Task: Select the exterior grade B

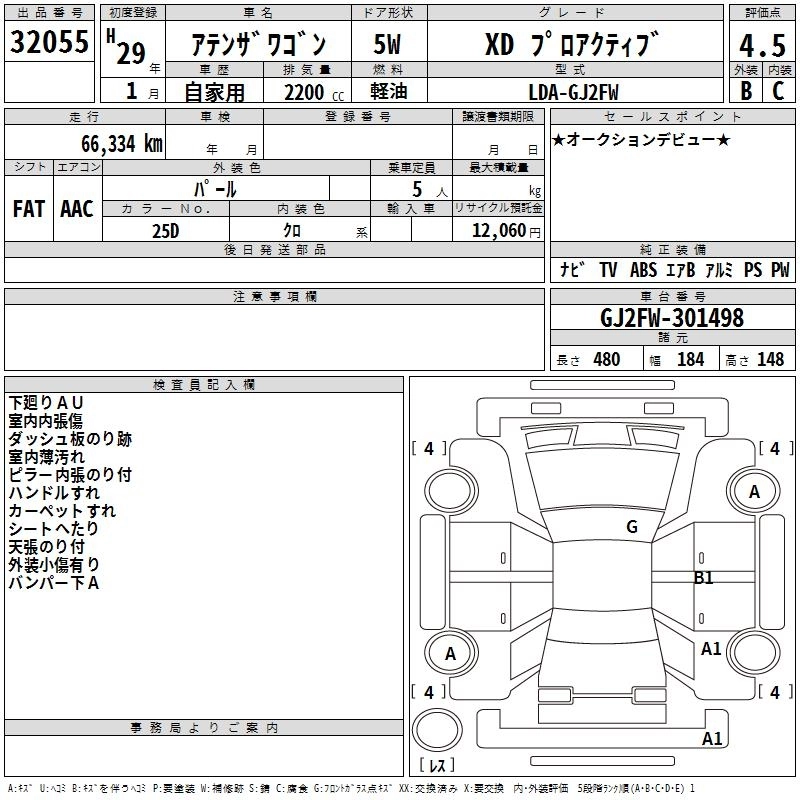Action: point(746,91)
